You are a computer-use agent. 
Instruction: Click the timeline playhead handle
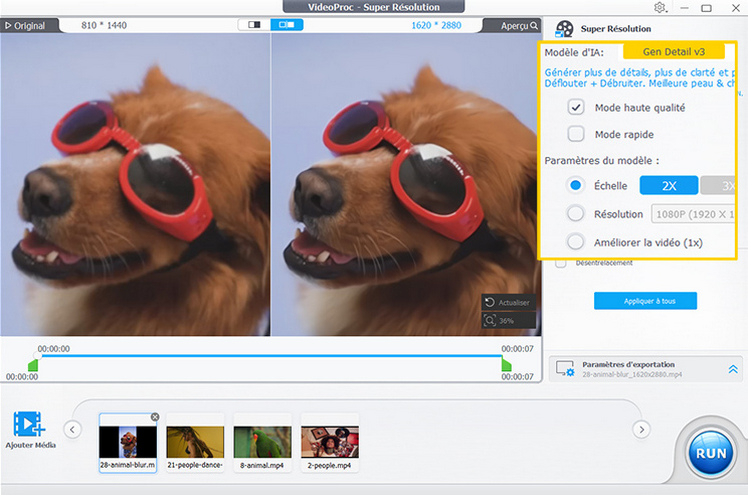[x=38, y=356]
